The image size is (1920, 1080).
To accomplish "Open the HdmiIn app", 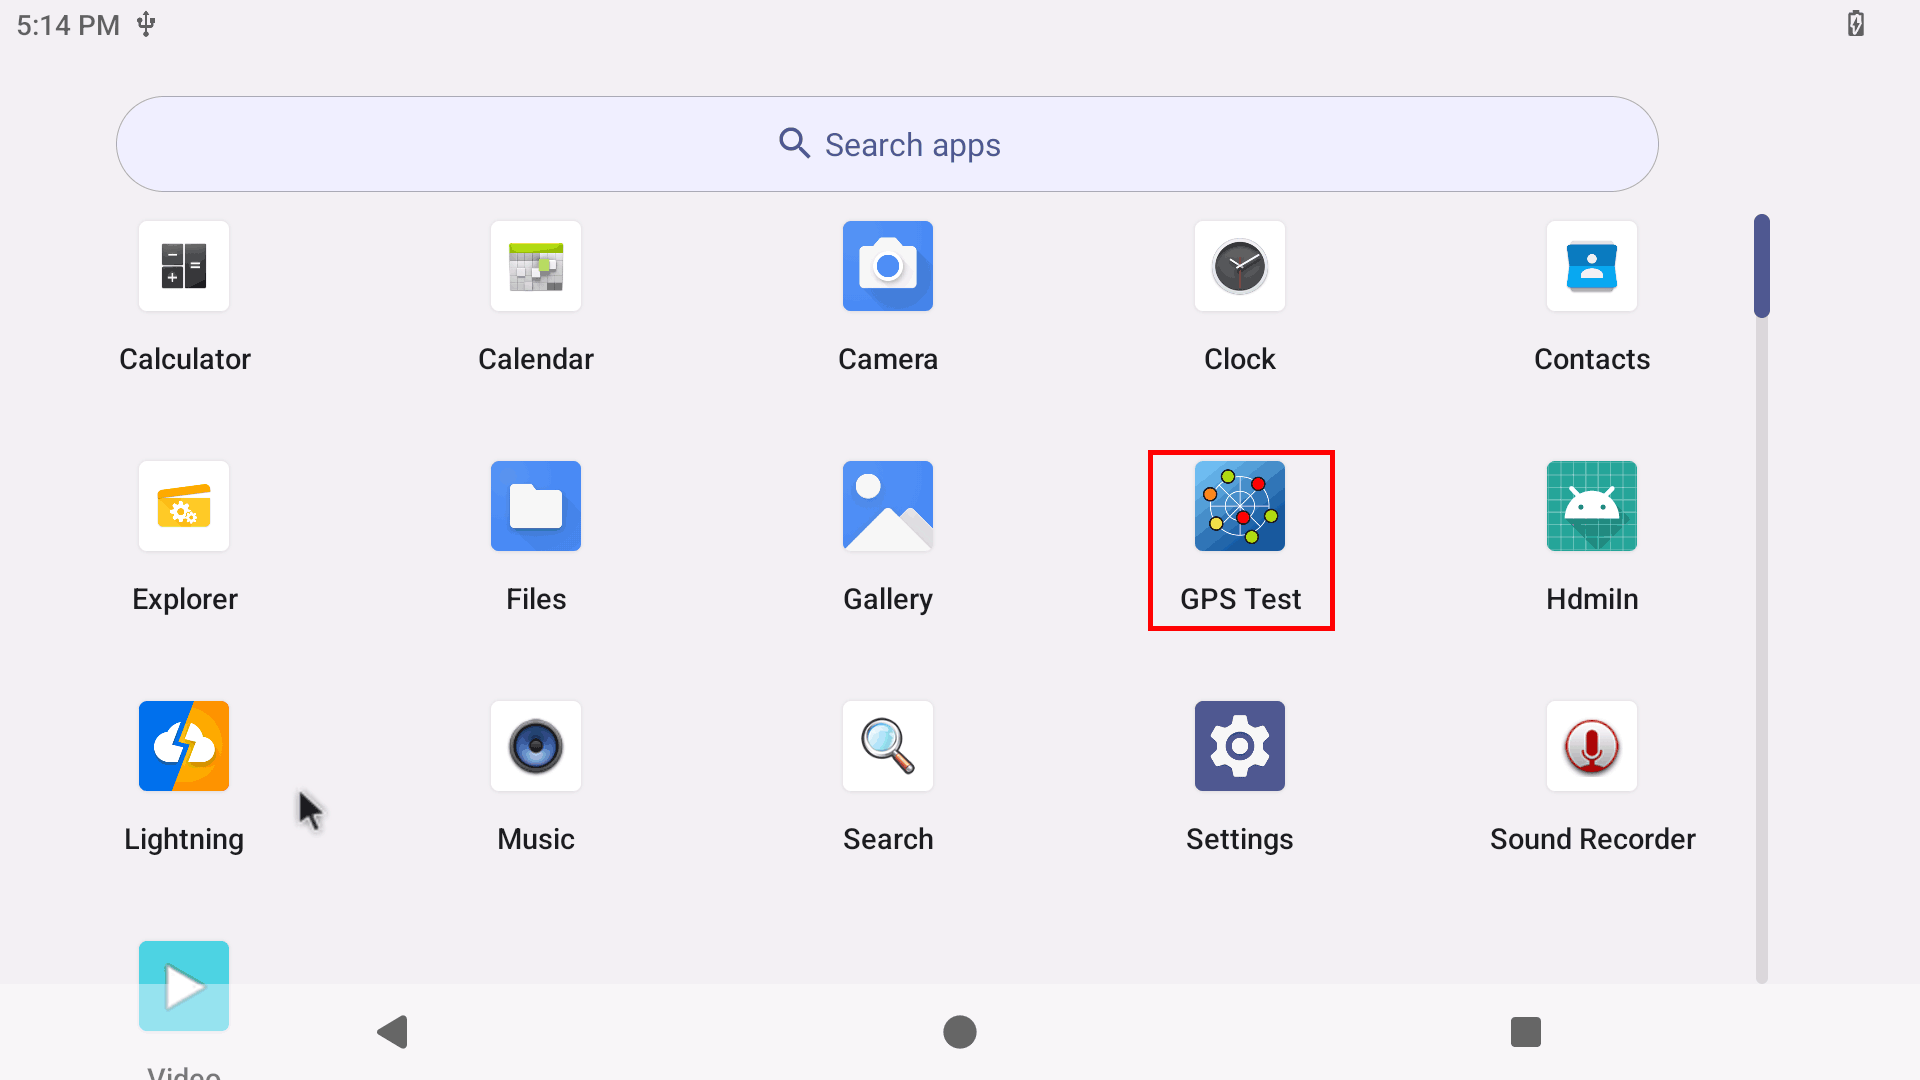I will (x=1592, y=506).
